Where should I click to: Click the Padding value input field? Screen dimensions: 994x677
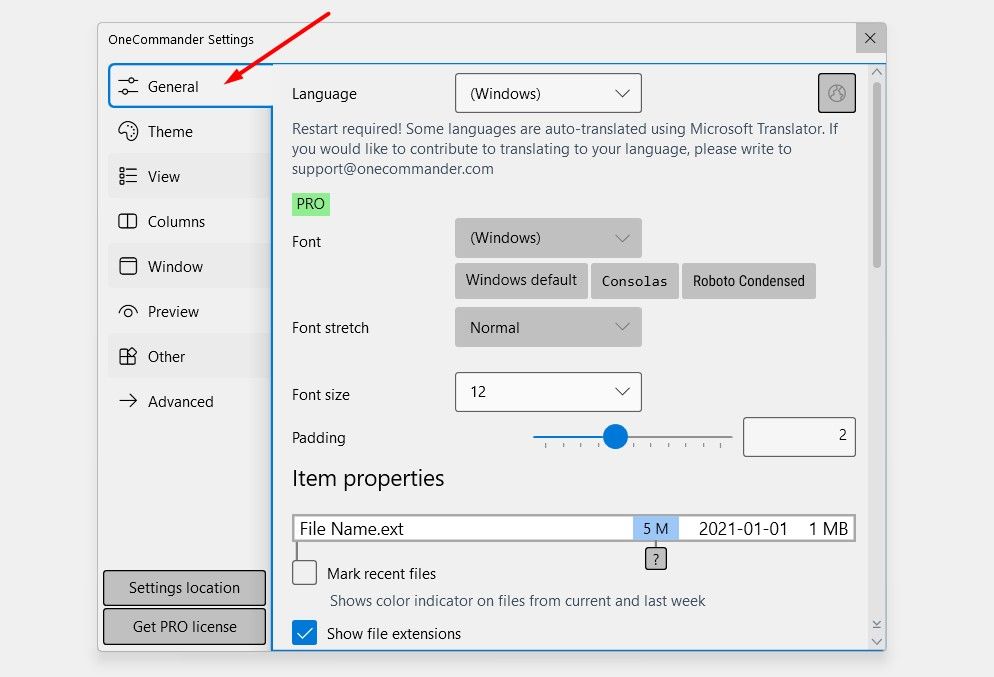point(799,437)
